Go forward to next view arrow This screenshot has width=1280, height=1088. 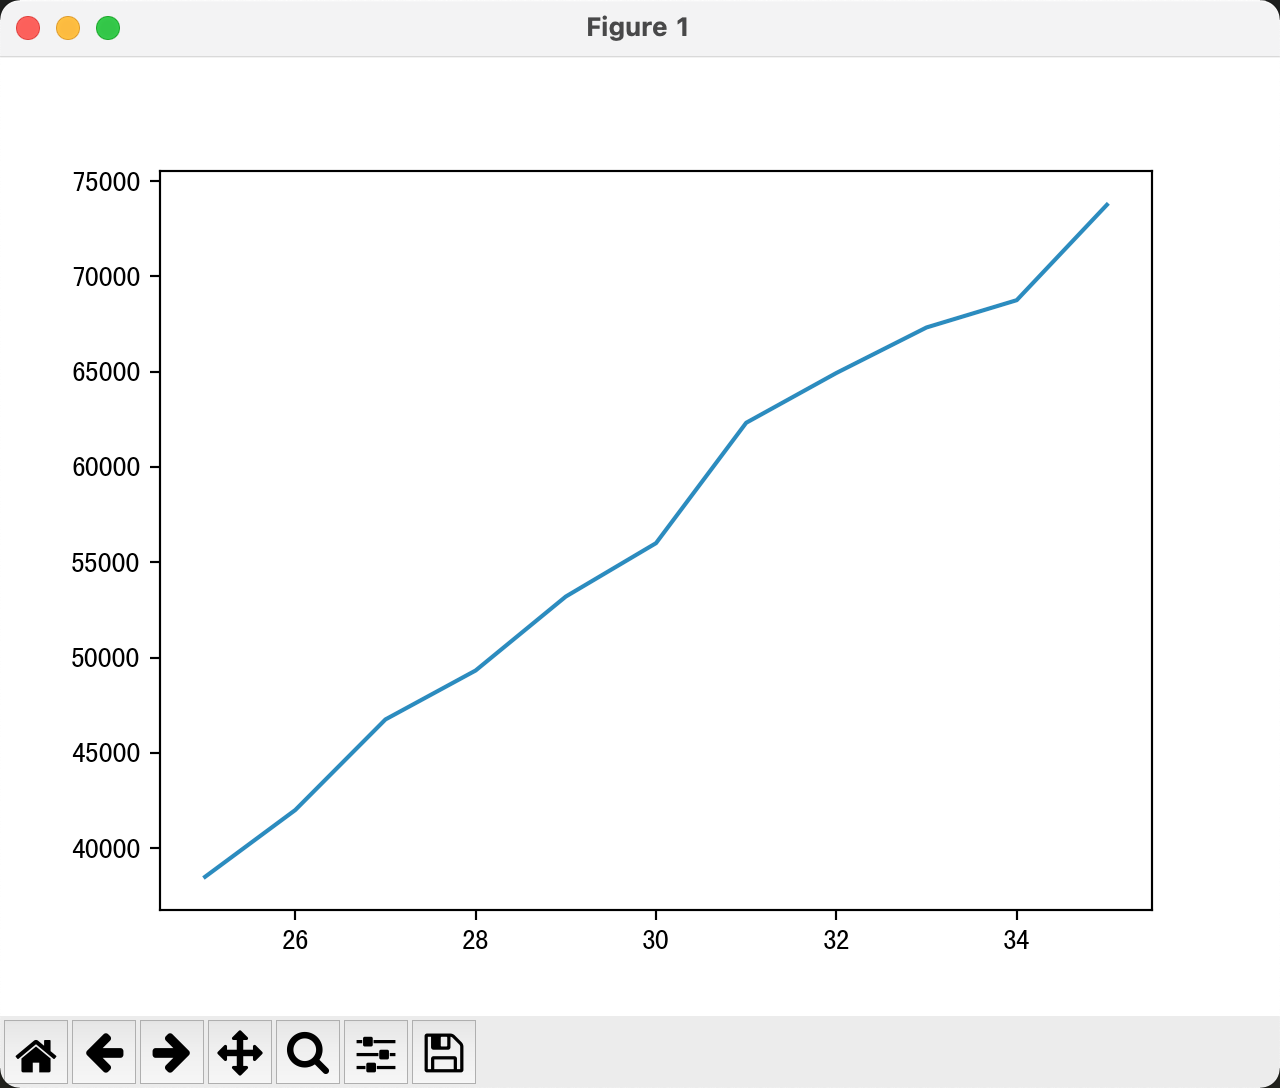click(172, 1052)
